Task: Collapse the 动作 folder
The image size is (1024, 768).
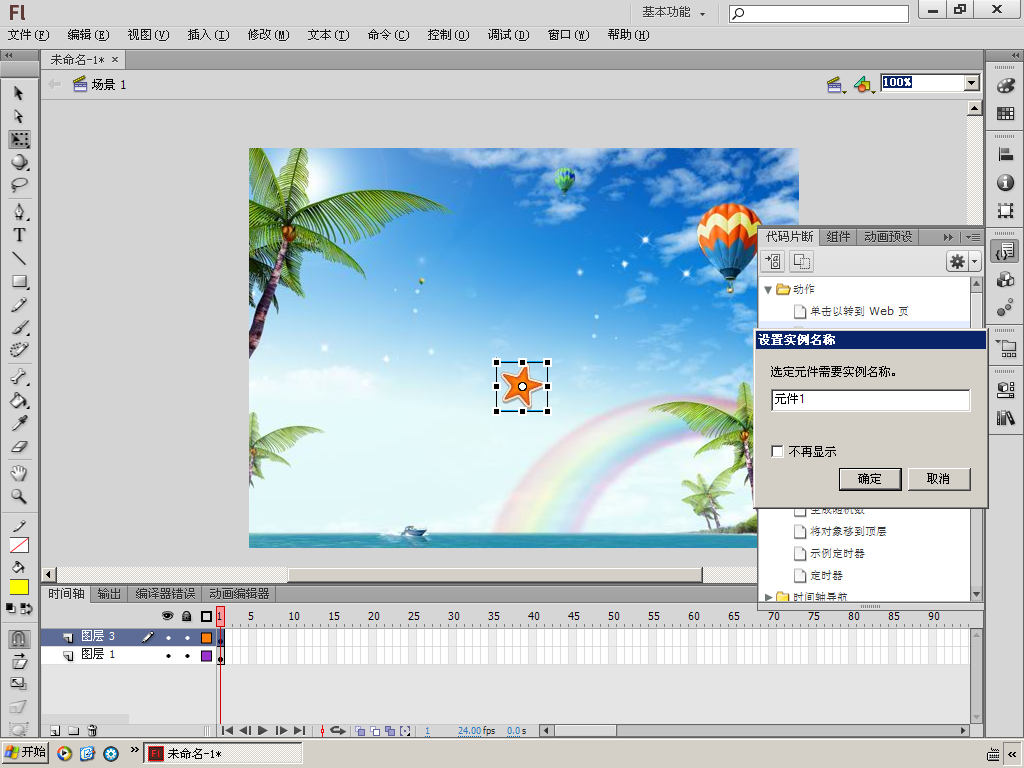Action: coord(768,289)
